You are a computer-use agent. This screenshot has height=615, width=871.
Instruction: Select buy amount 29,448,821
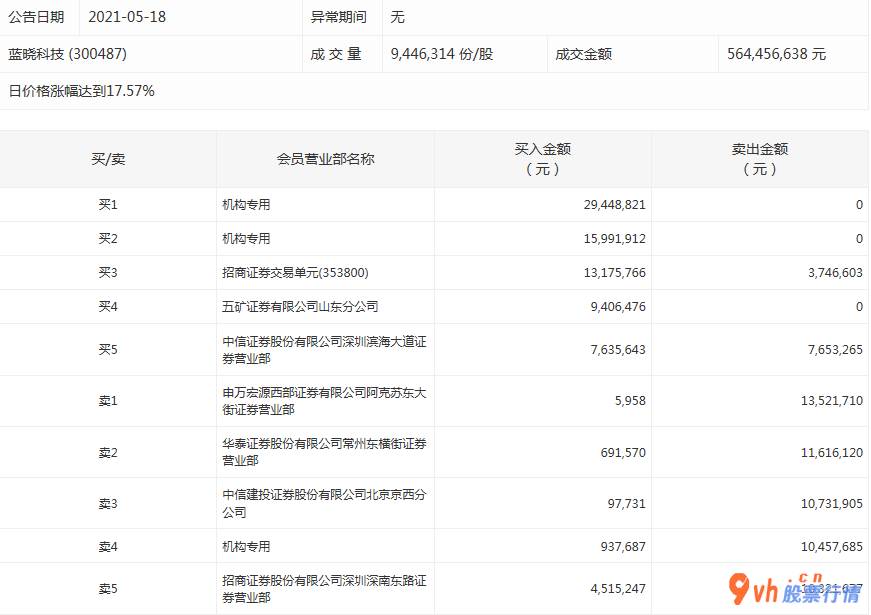(614, 205)
